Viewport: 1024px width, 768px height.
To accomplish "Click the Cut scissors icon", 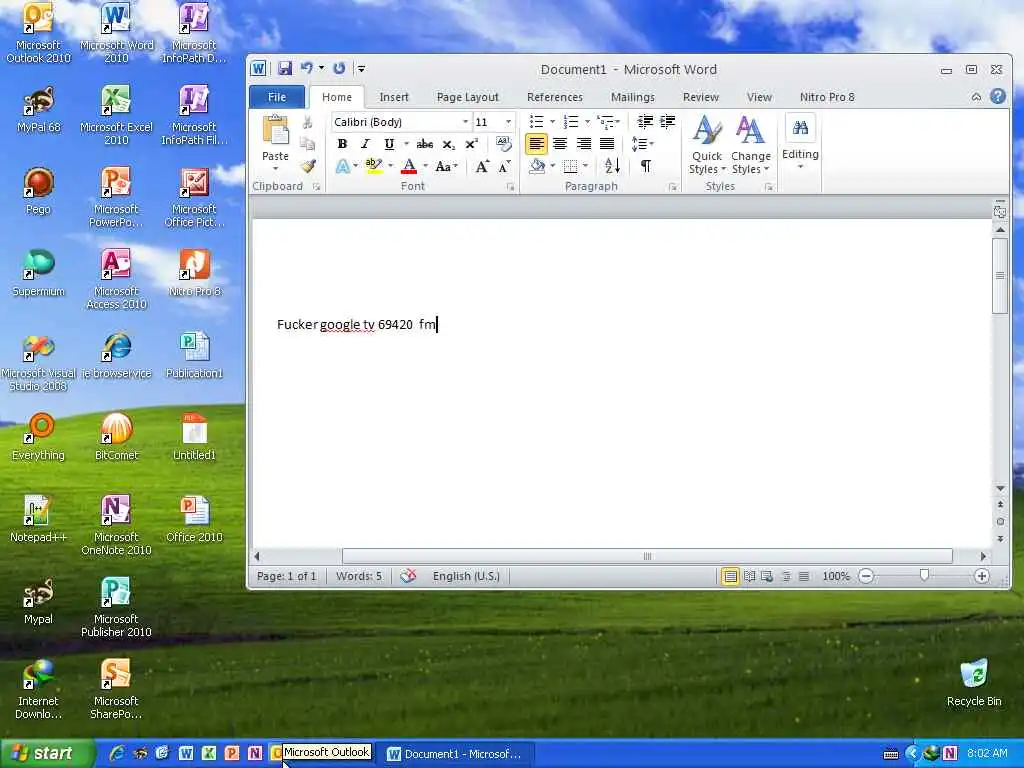I will click(x=308, y=122).
